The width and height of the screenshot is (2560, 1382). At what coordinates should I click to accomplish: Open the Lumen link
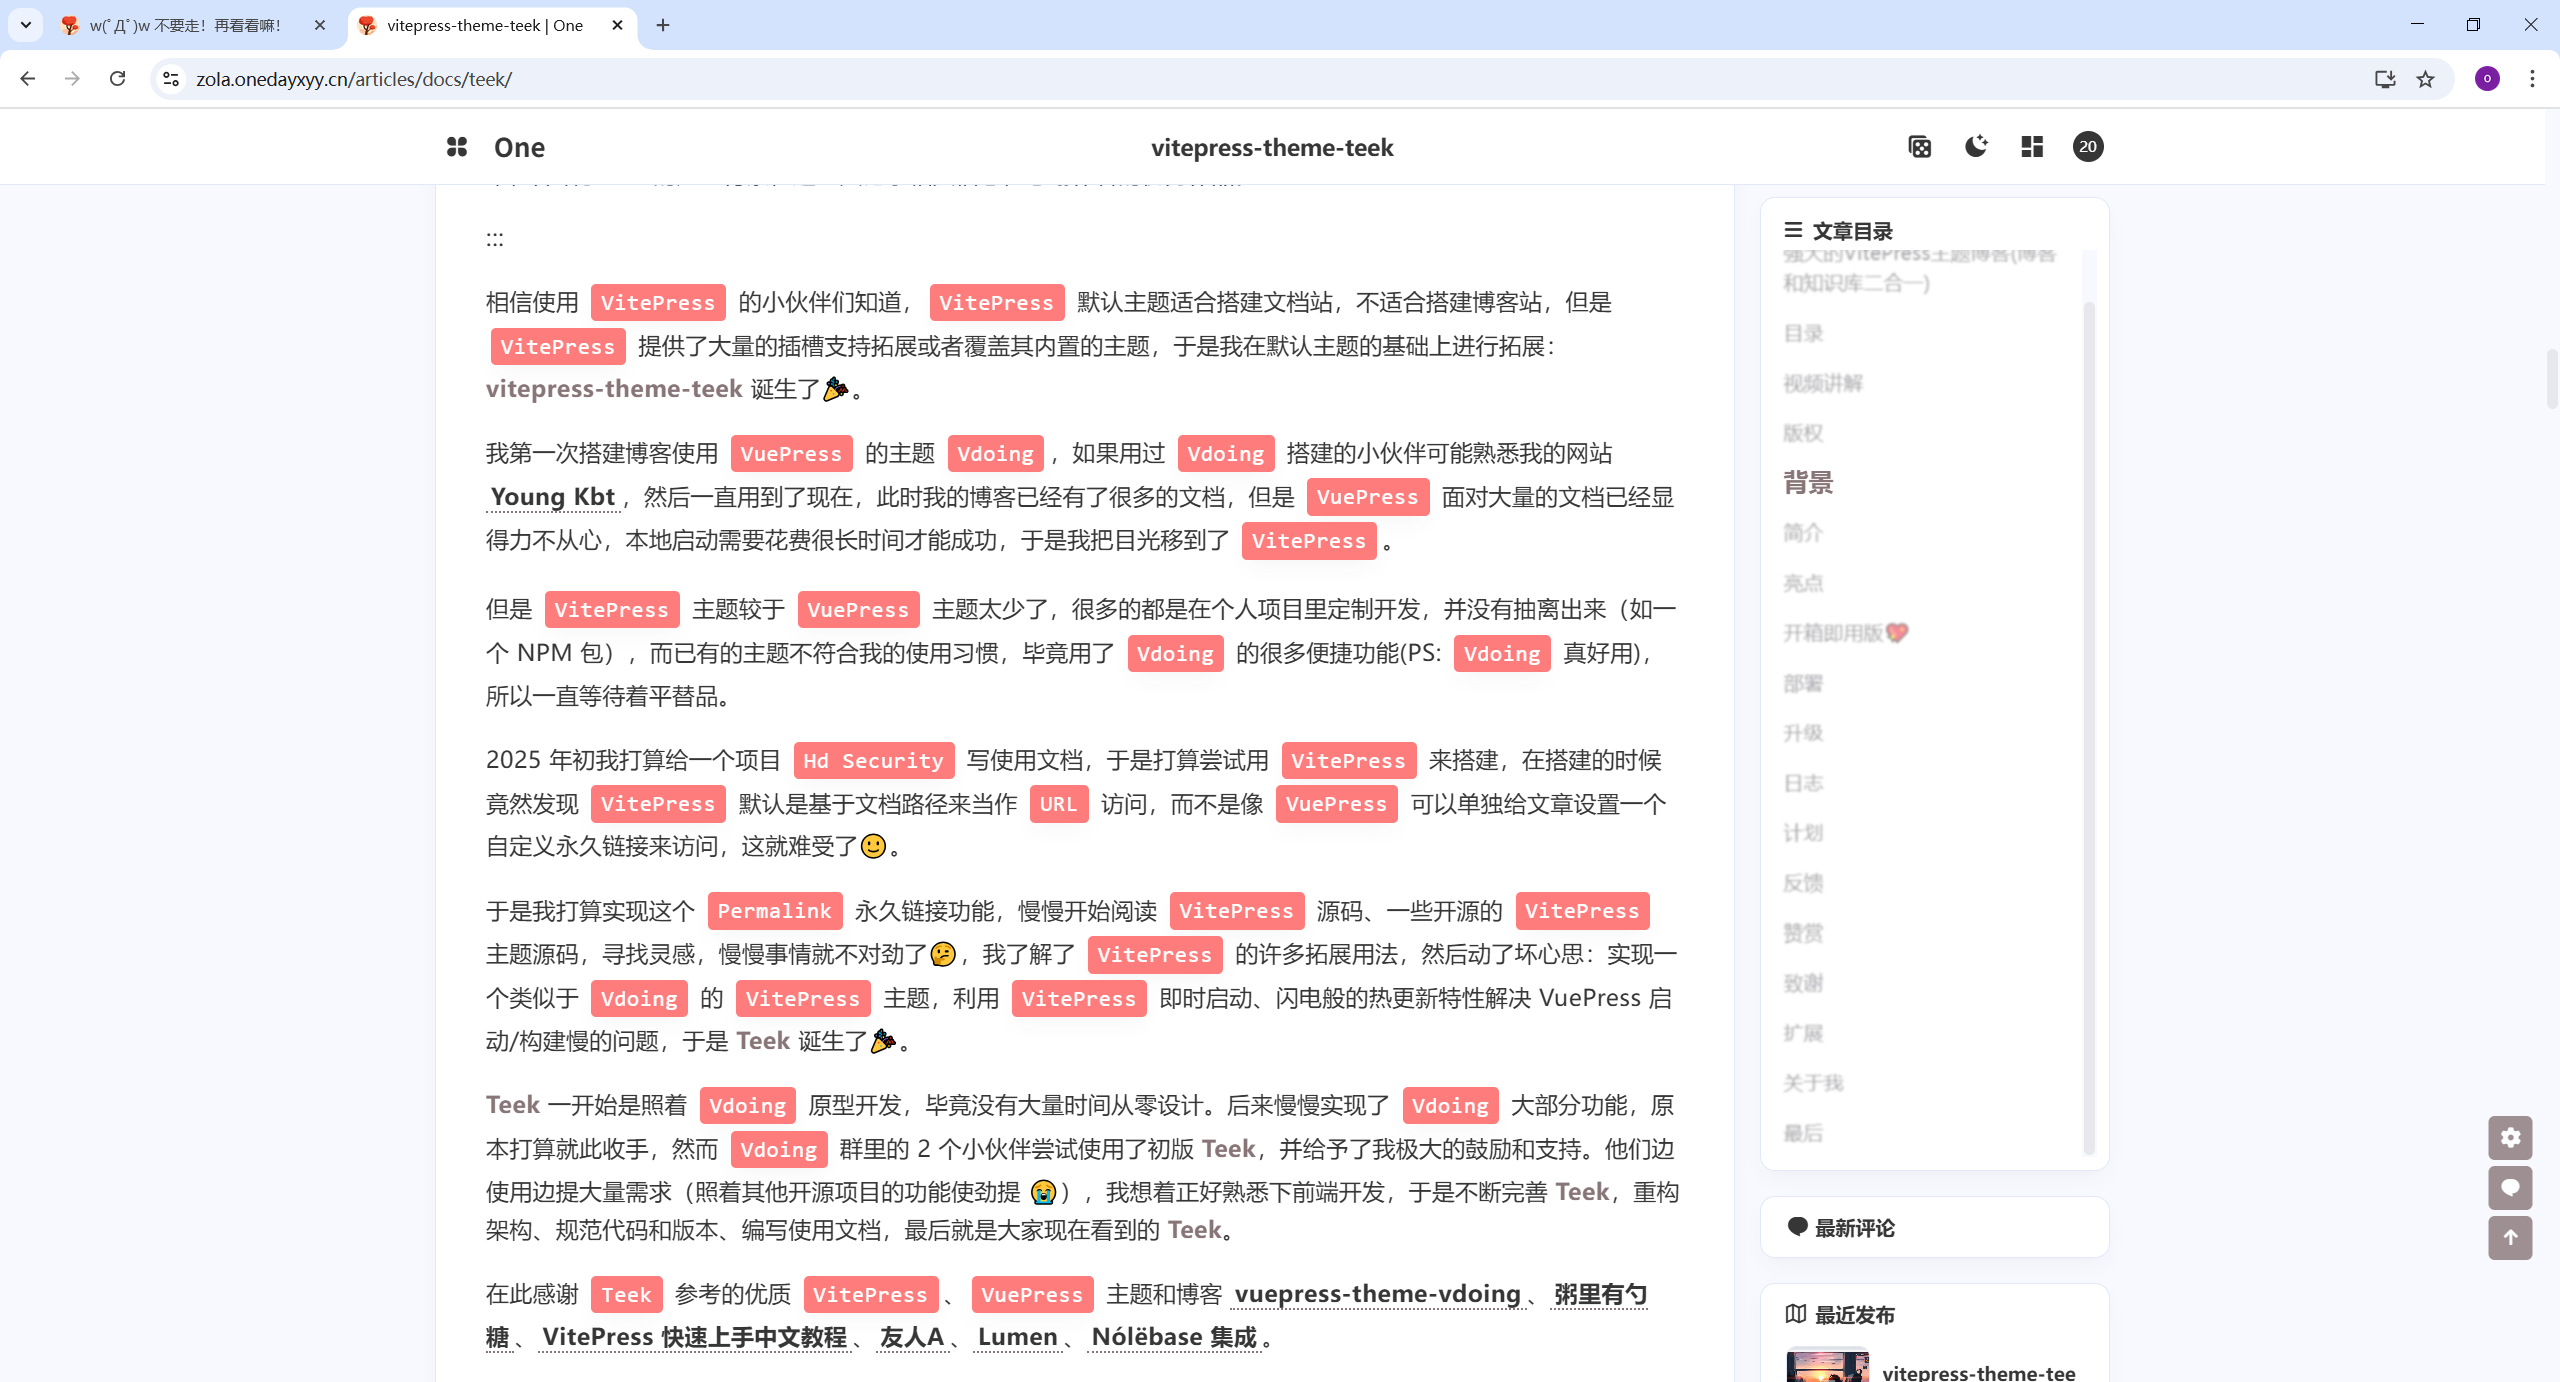pos(1017,1337)
